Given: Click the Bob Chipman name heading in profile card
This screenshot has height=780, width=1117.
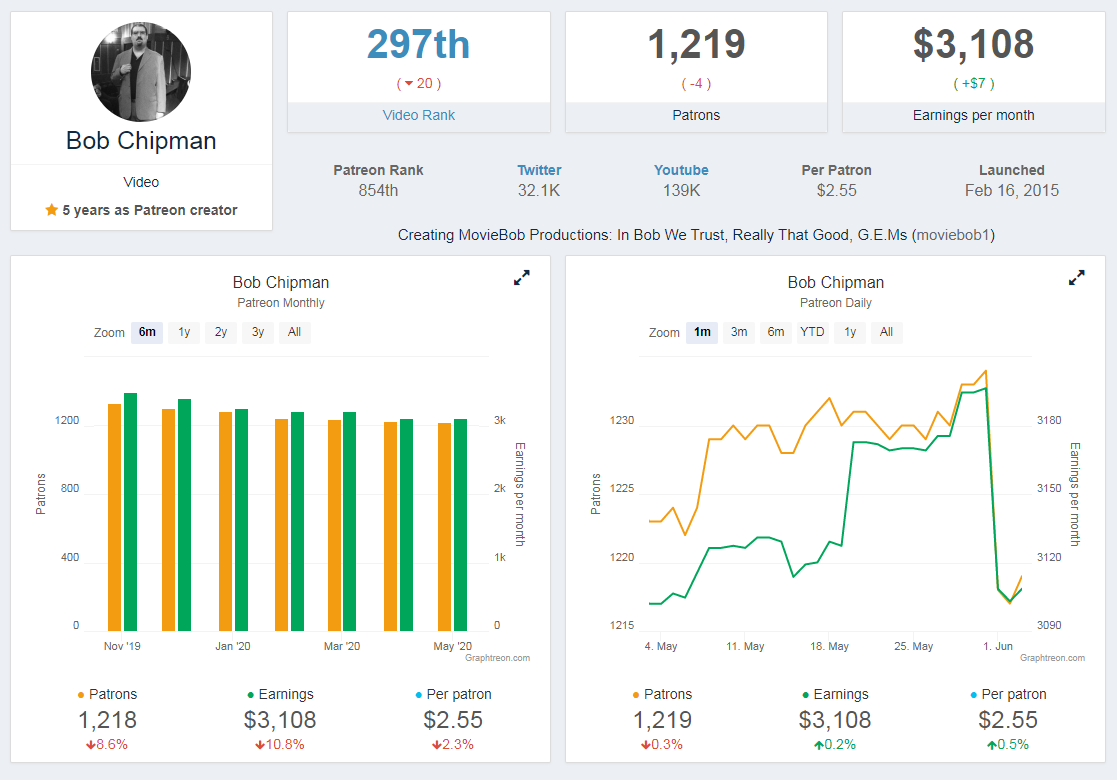Looking at the screenshot, I should click(141, 141).
